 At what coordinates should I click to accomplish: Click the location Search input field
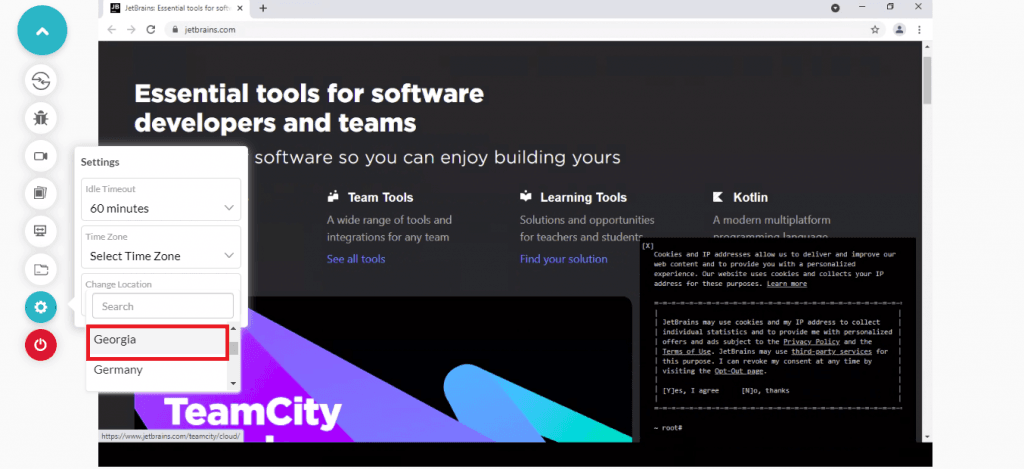(163, 306)
